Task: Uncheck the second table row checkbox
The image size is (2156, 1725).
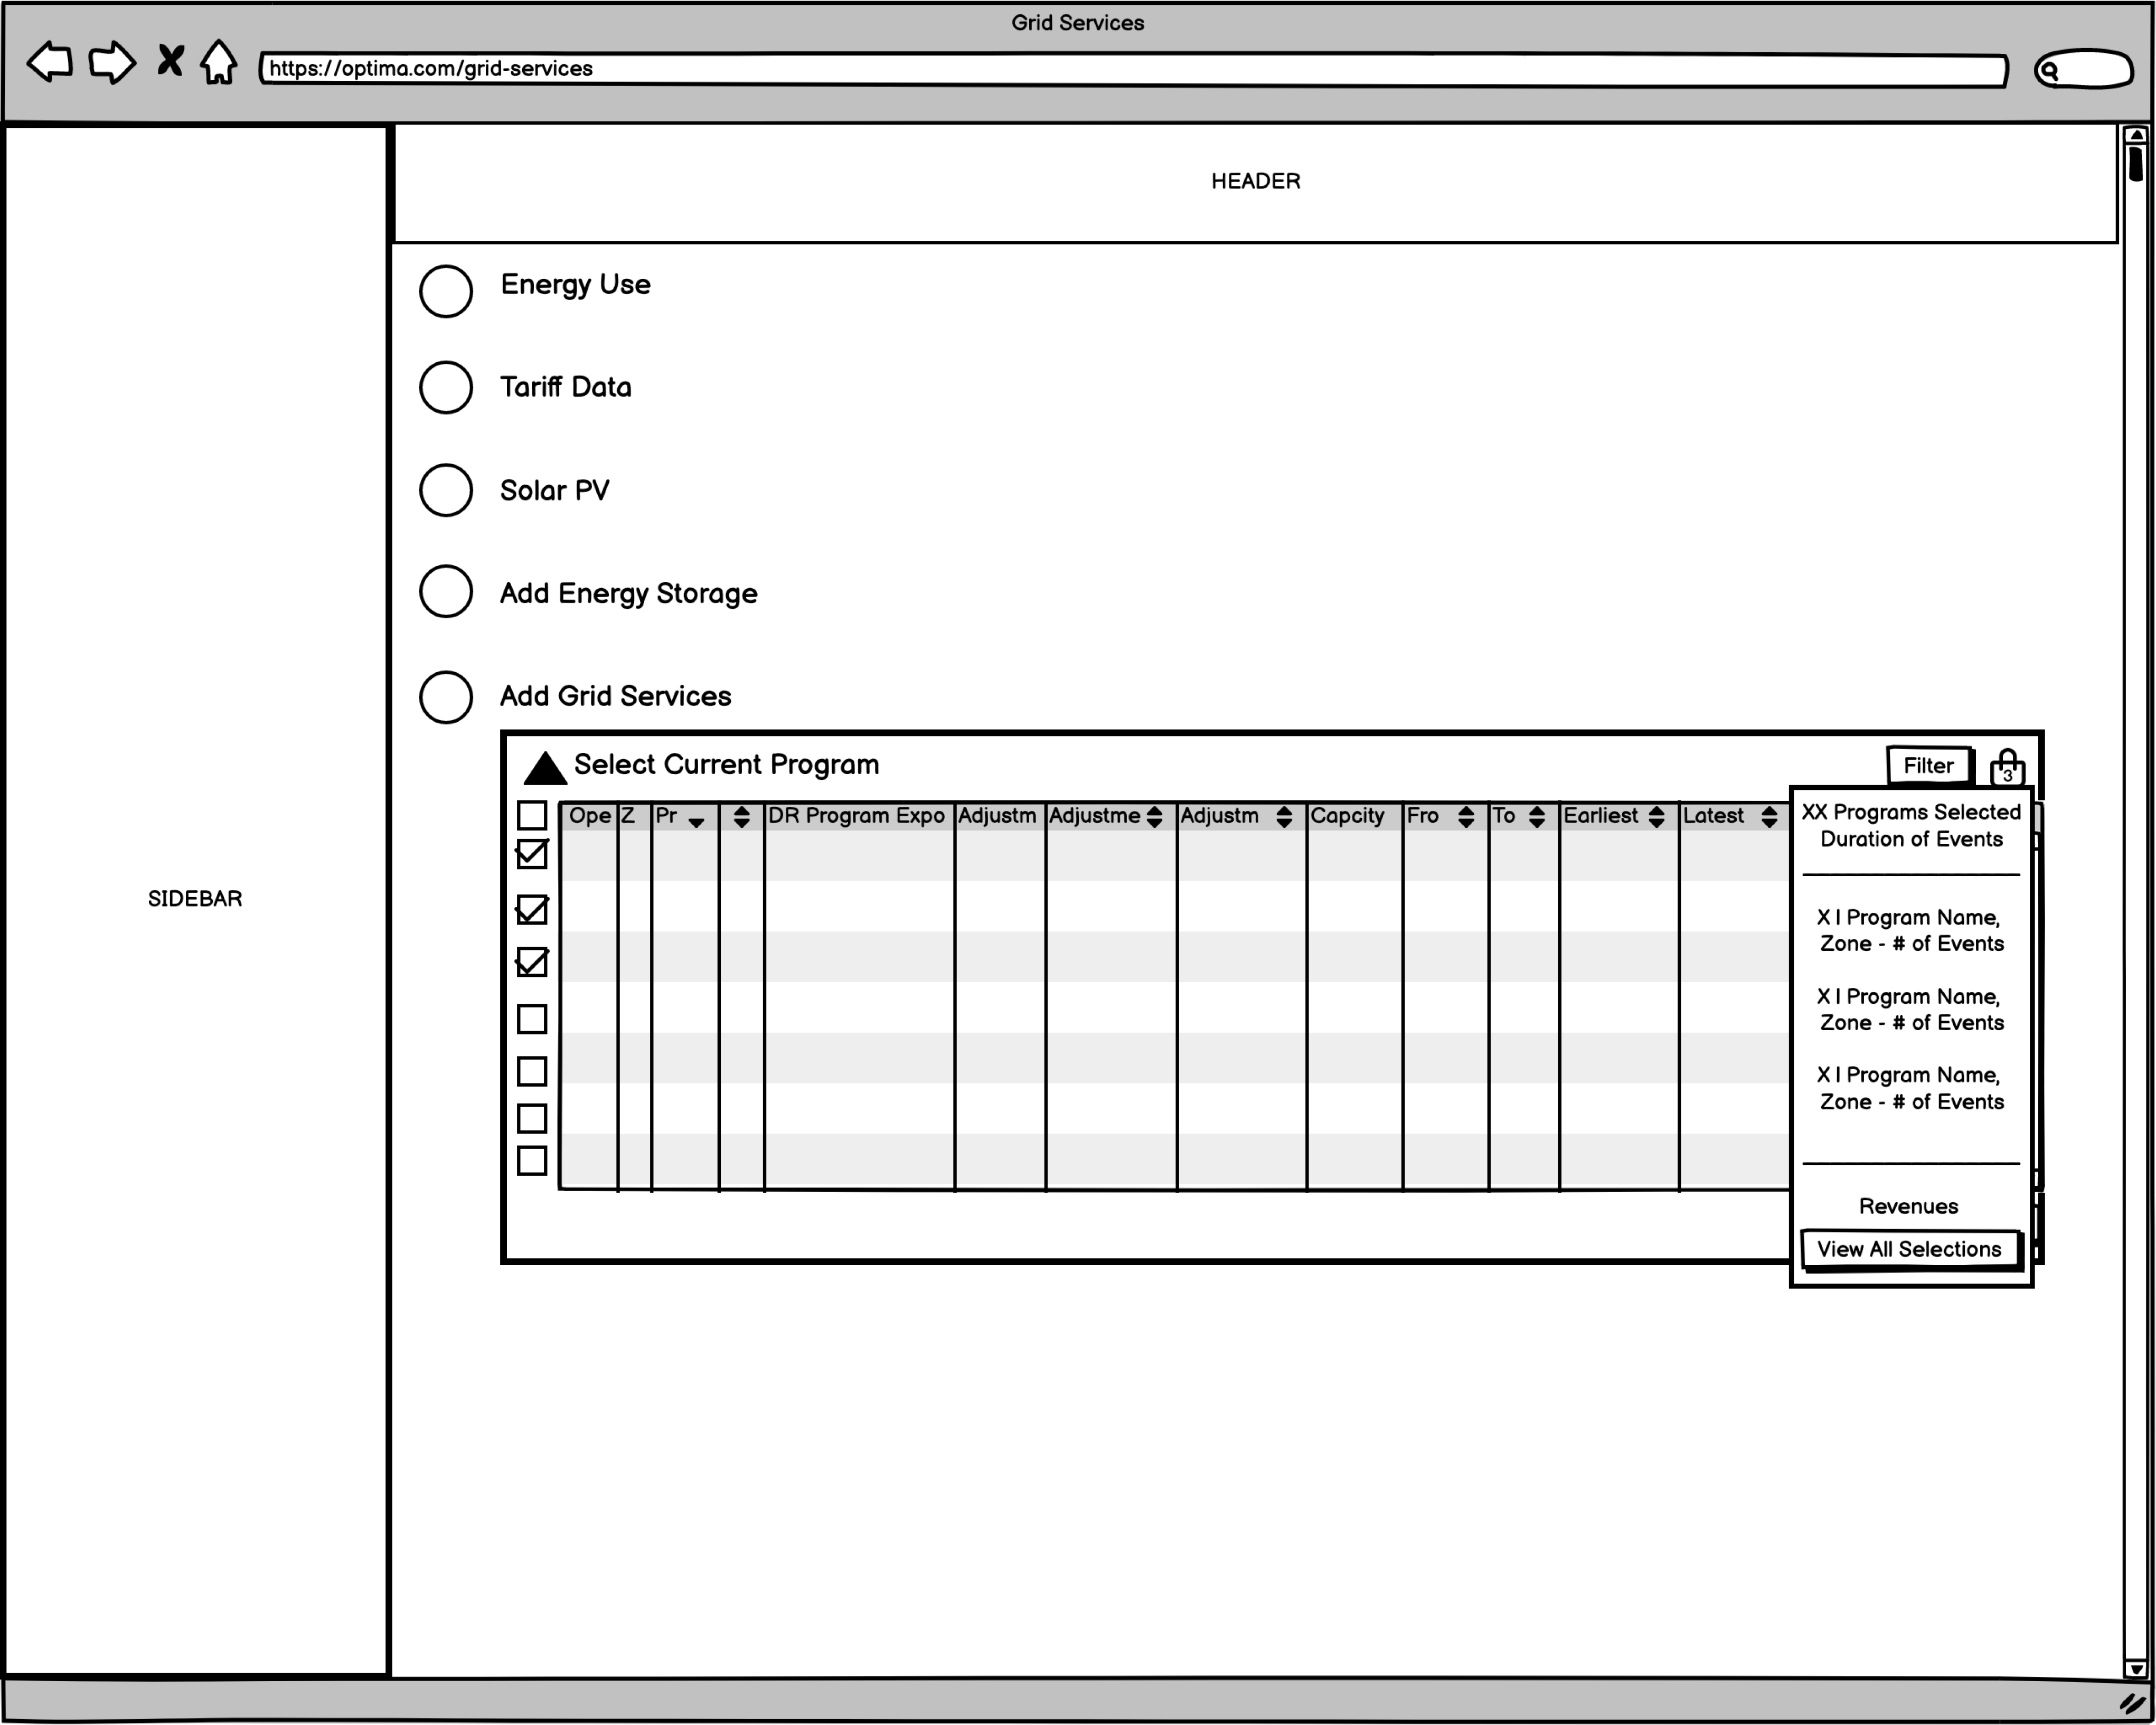Action: point(532,909)
